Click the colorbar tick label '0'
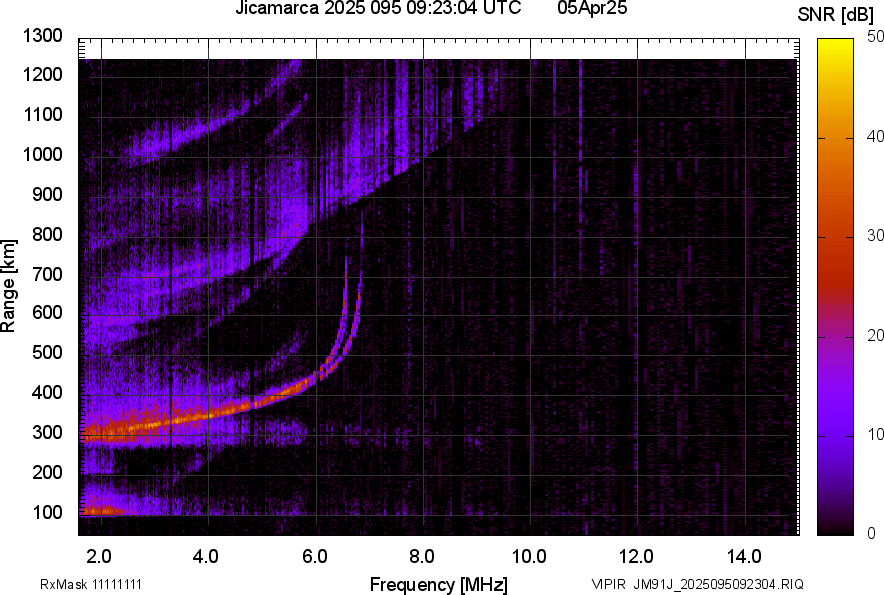Screen dimensions: 884x595 (x=872, y=533)
